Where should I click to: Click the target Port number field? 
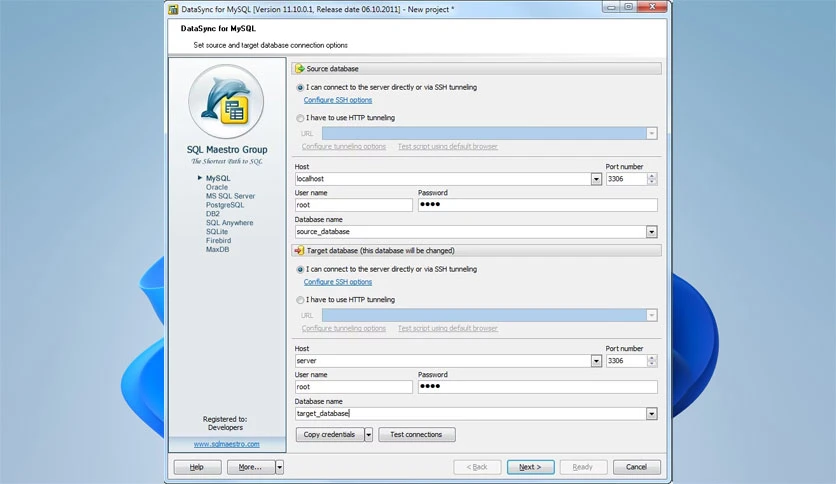(626, 361)
